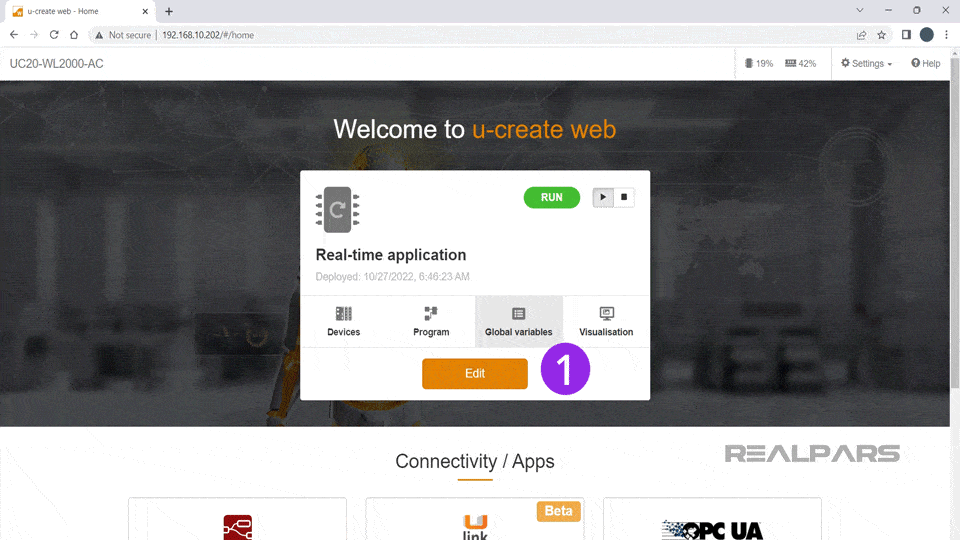Click the memory usage 42% indicator
The height and width of the screenshot is (540, 960).
[800, 63]
